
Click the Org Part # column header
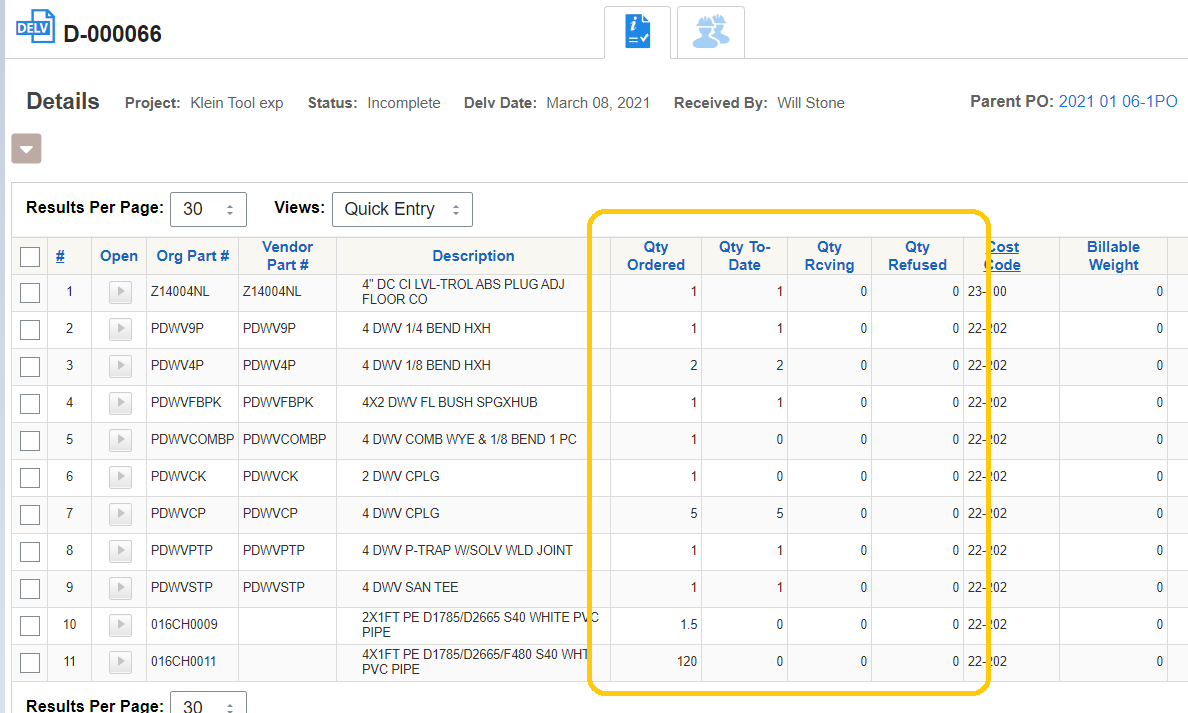[192, 256]
